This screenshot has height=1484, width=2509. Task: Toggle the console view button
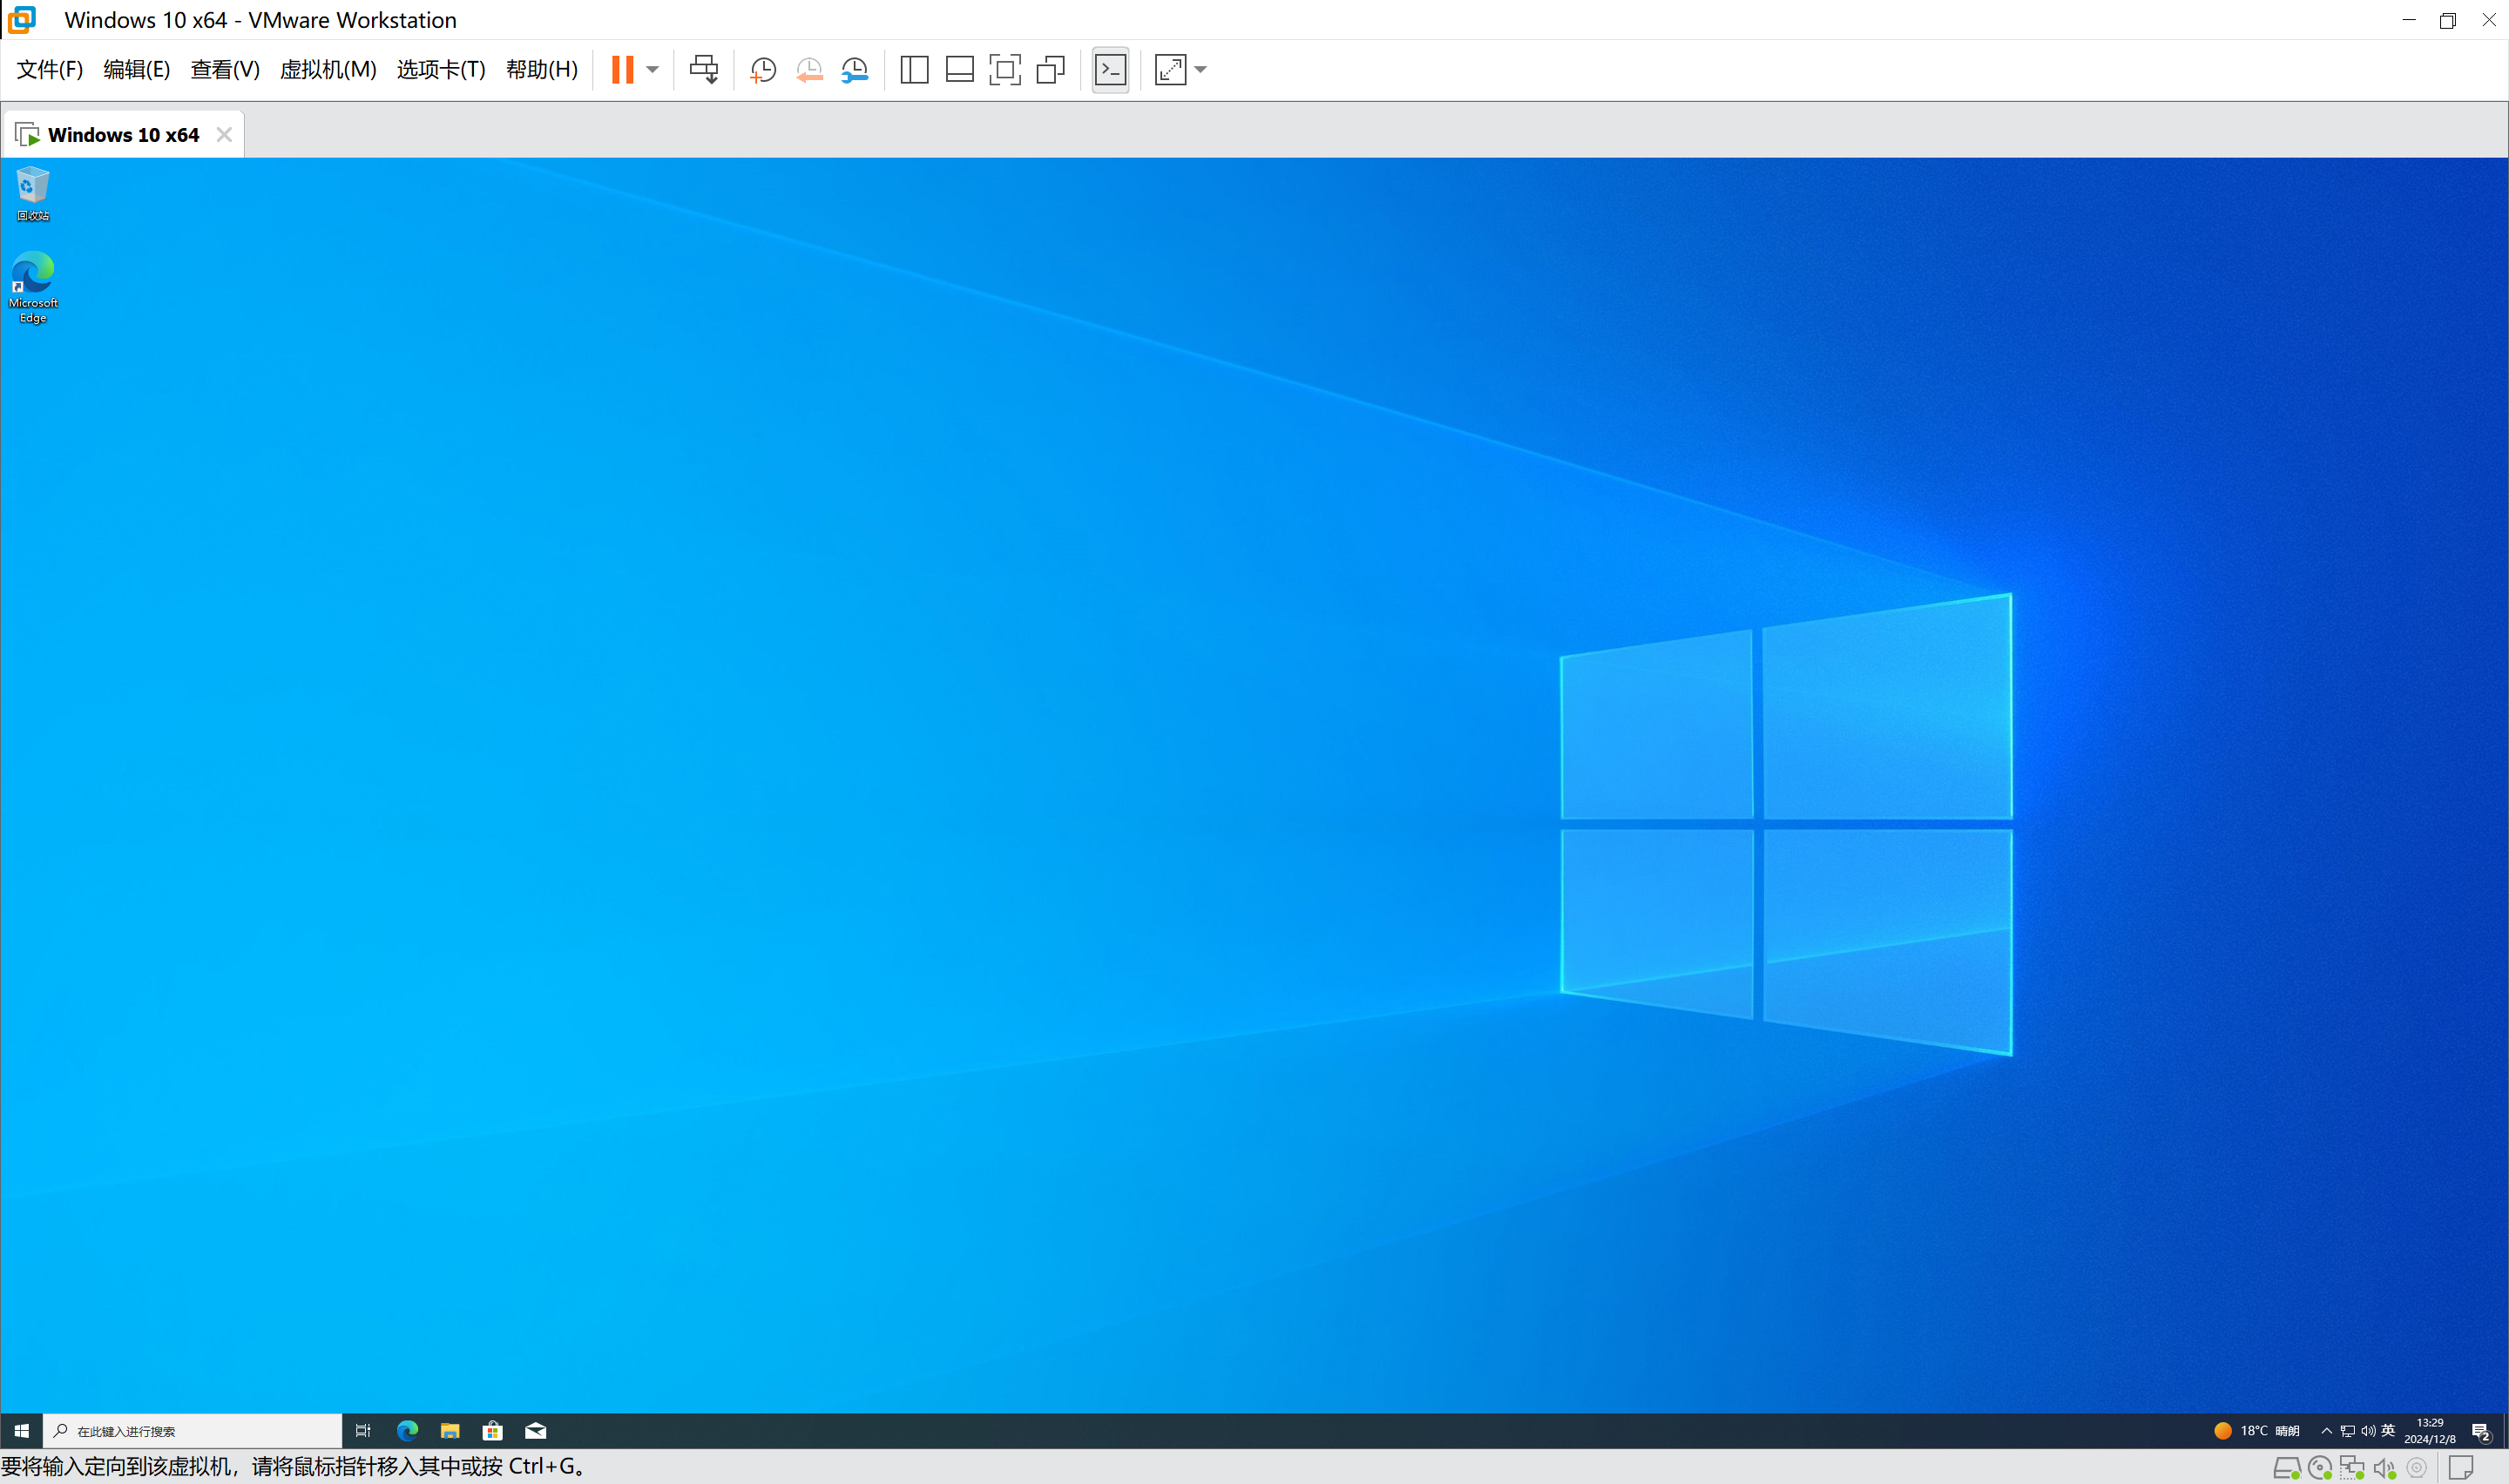[x=1110, y=69]
